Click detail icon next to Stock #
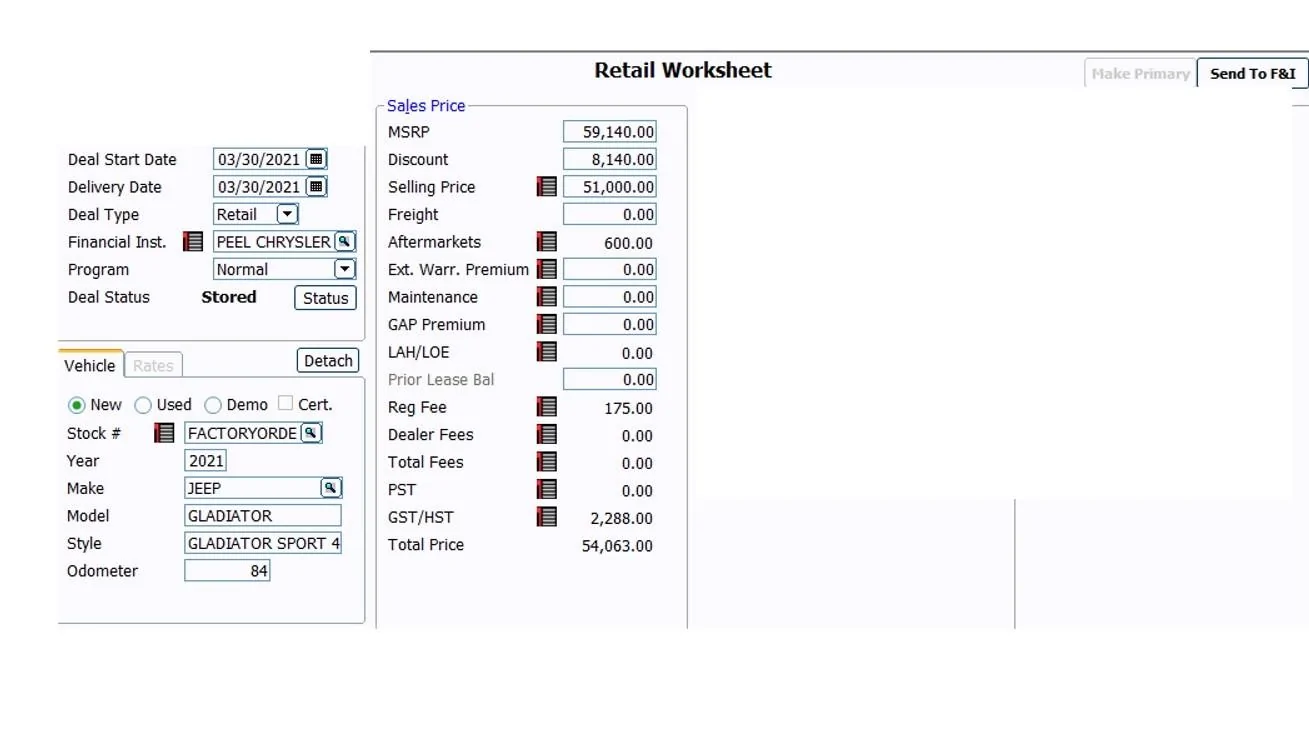This screenshot has width=1309, height=736. (x=164, y=433)
